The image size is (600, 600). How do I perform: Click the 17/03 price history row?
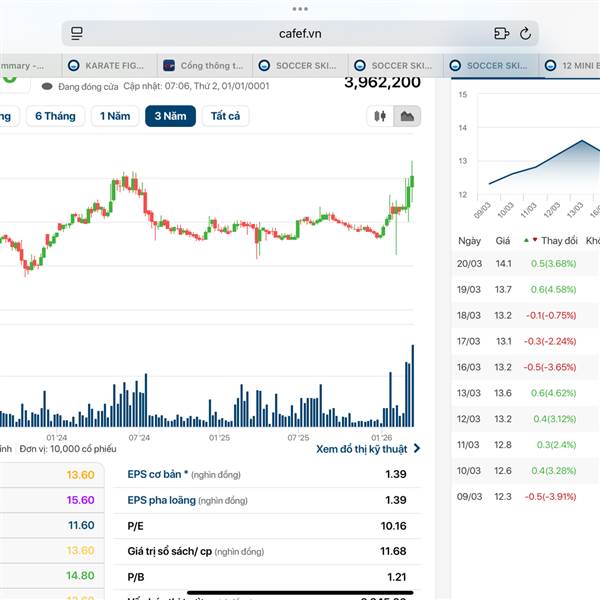click(x=526, y=341)
